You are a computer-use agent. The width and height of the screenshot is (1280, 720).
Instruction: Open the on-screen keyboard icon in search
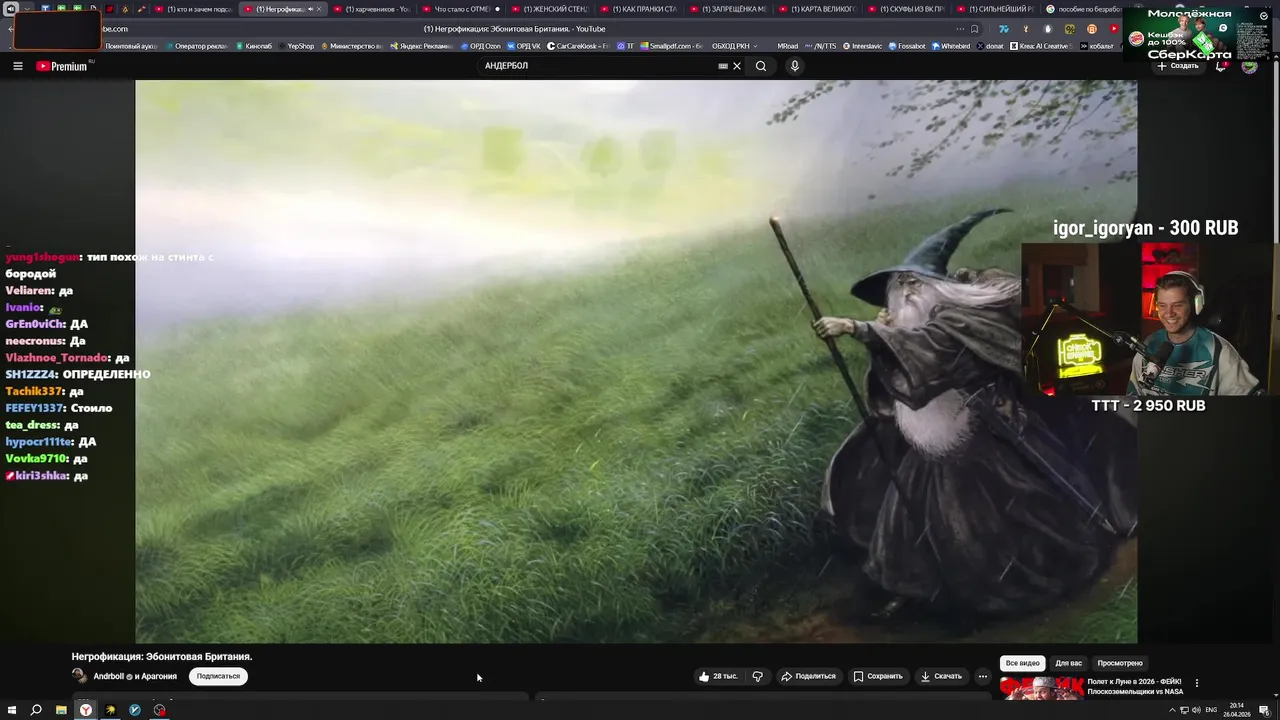(x=722, y=66)
